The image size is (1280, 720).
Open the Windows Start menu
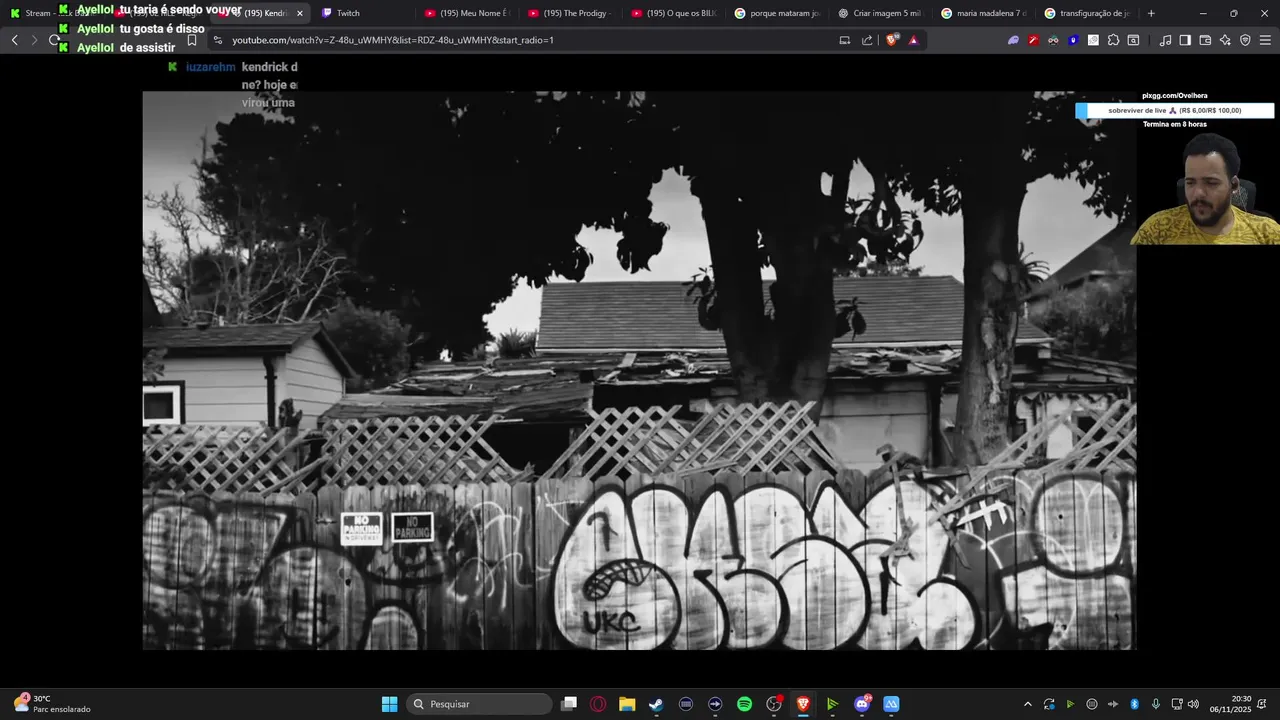(x=389, y=704)
